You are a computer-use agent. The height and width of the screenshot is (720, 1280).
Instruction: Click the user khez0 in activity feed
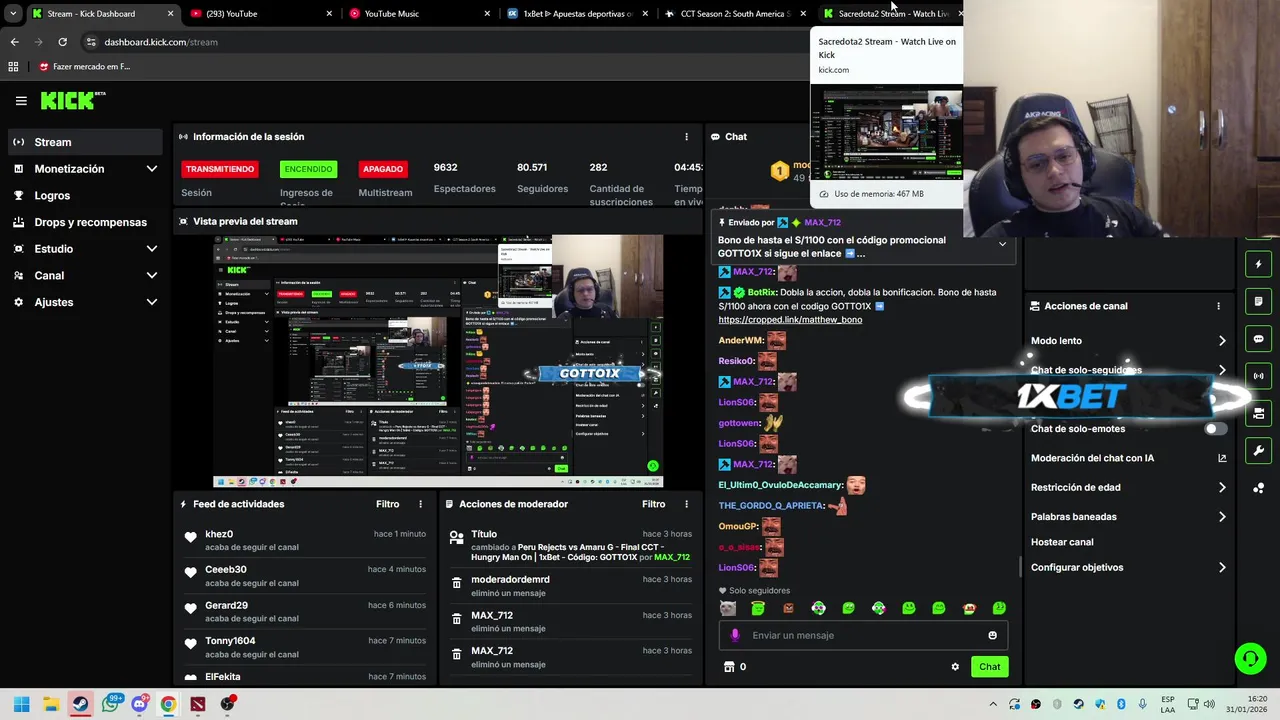tap(219, 534)
